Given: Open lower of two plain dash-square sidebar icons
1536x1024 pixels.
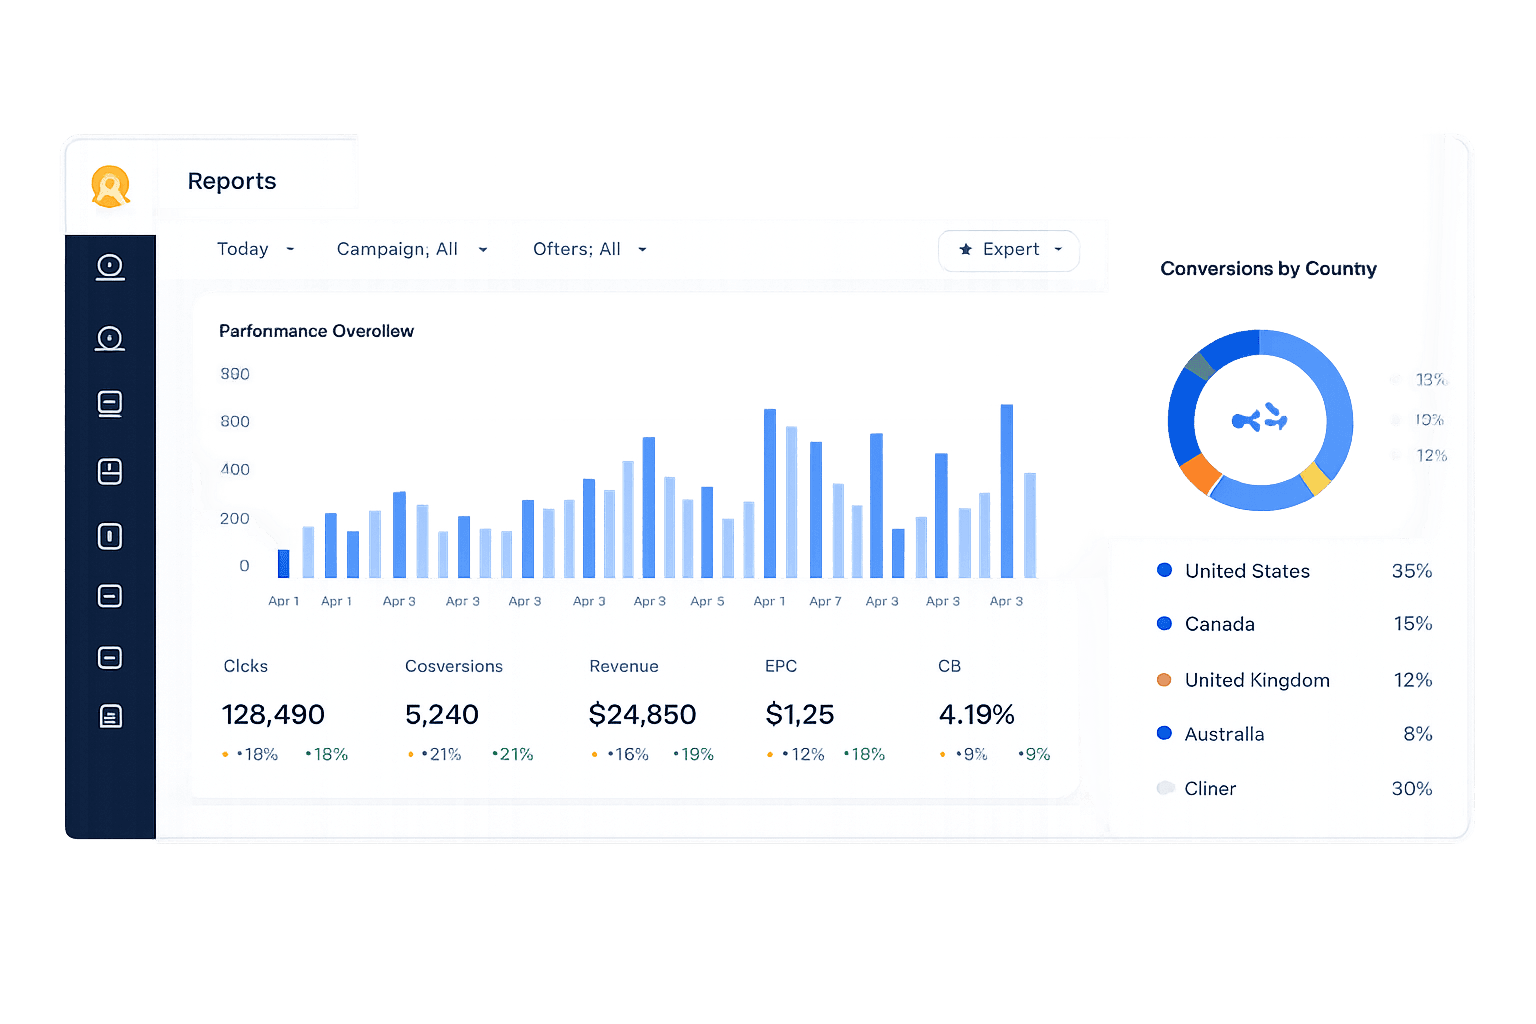Looking at the screenshot, I should coord(110,657).
